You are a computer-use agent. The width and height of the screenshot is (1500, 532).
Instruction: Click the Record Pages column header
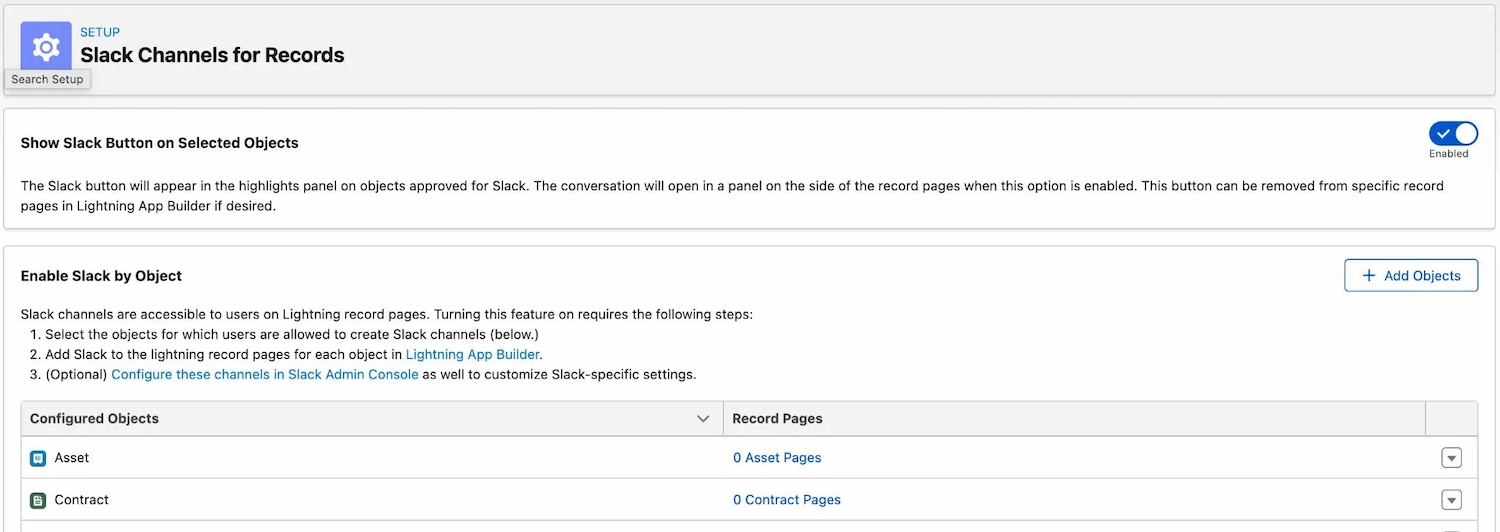click(x=1075, y=419)
